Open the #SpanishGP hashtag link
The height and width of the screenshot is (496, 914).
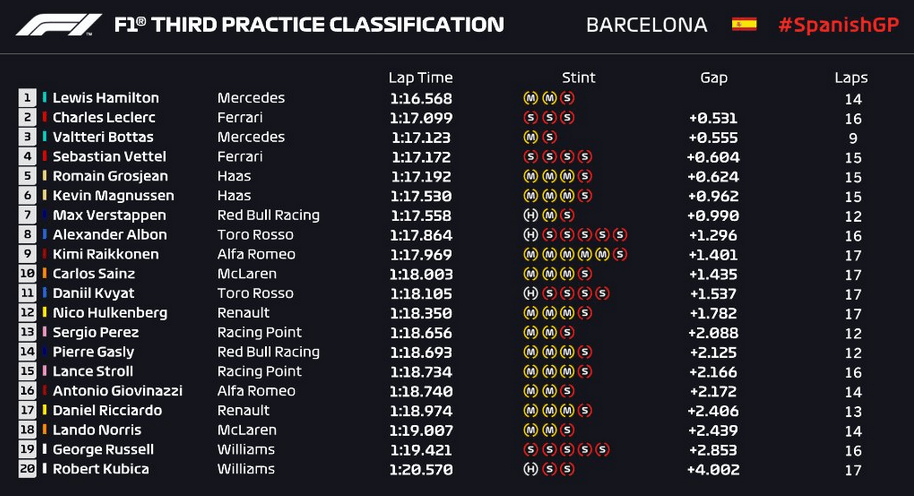(x=838, y=25)
